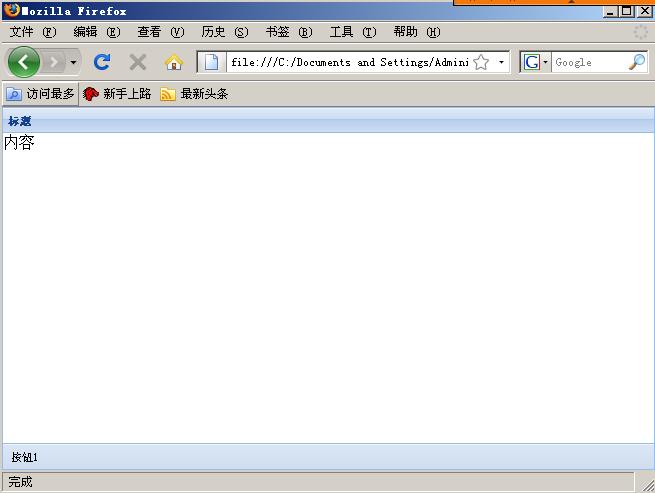Click the green Back navigation arrow
655x493 pixels.
click(24, 62)
